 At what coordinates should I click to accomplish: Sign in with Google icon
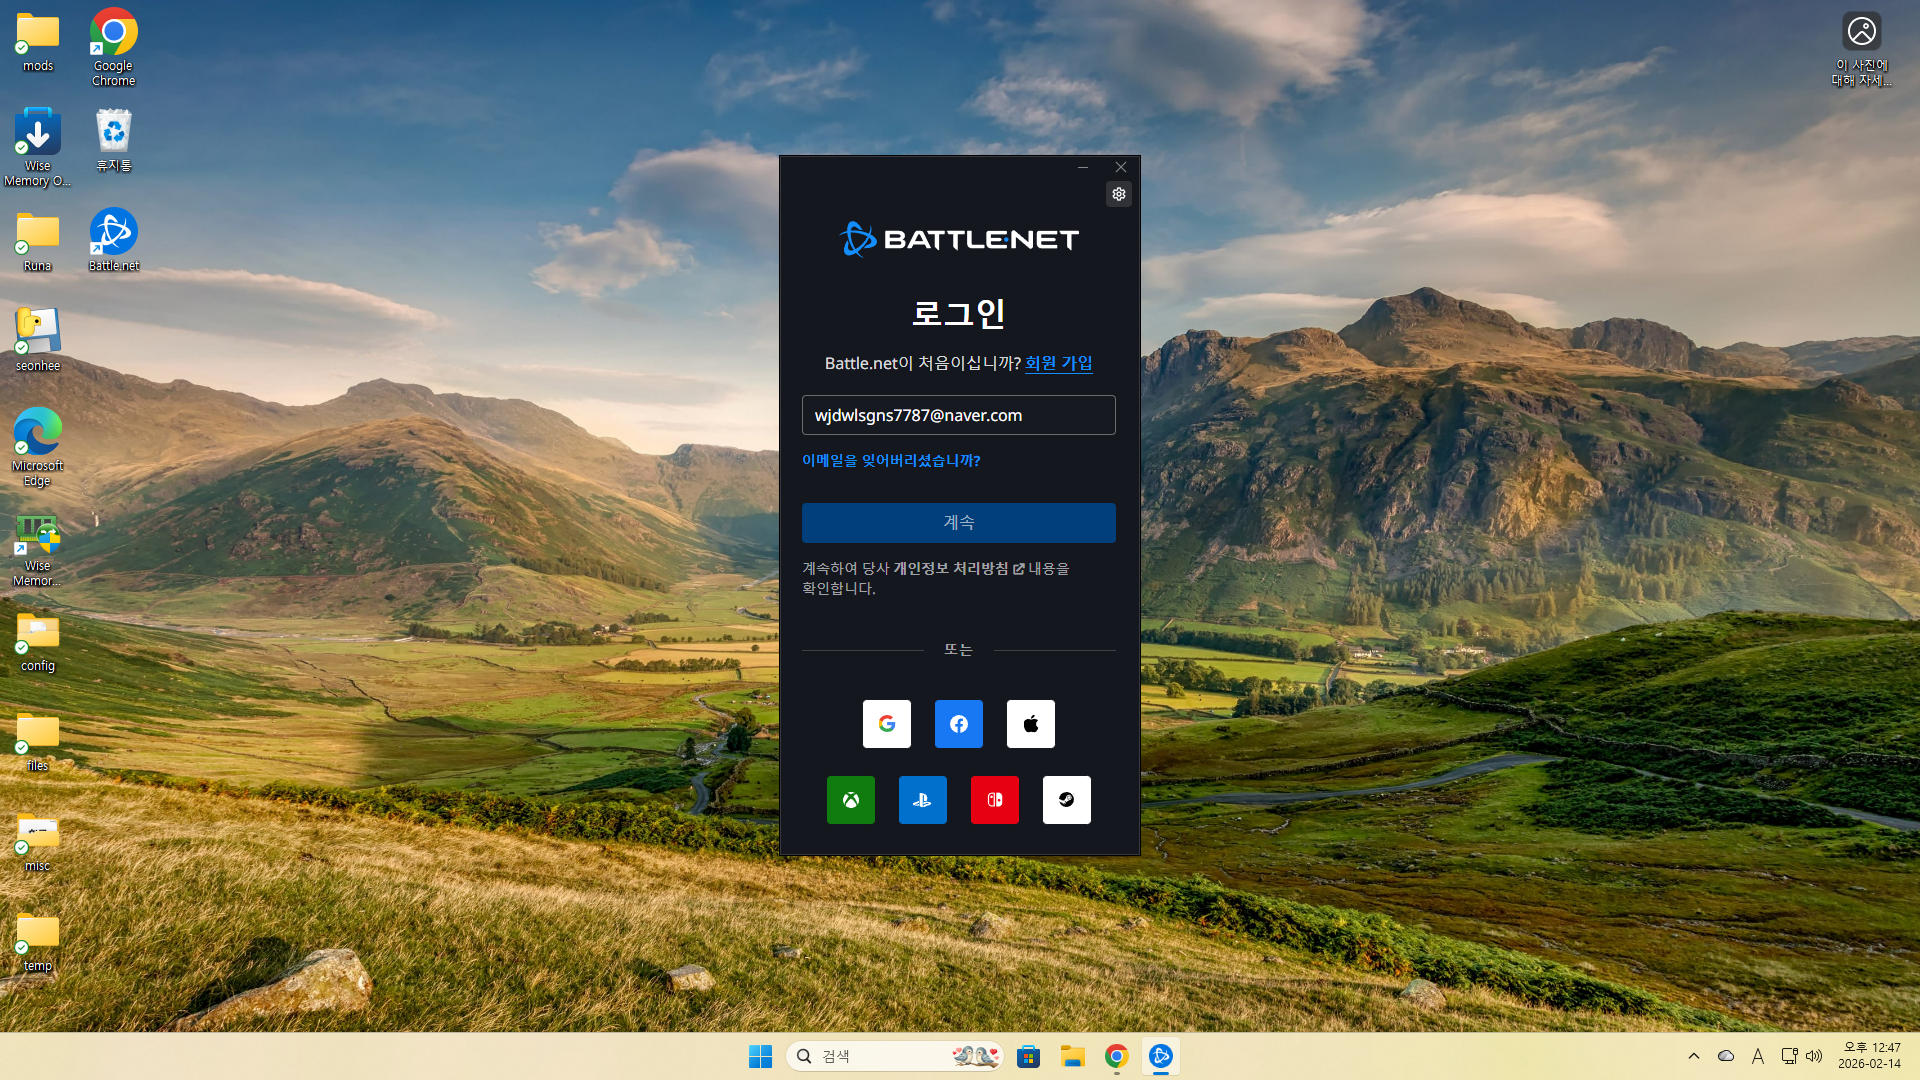886,724
